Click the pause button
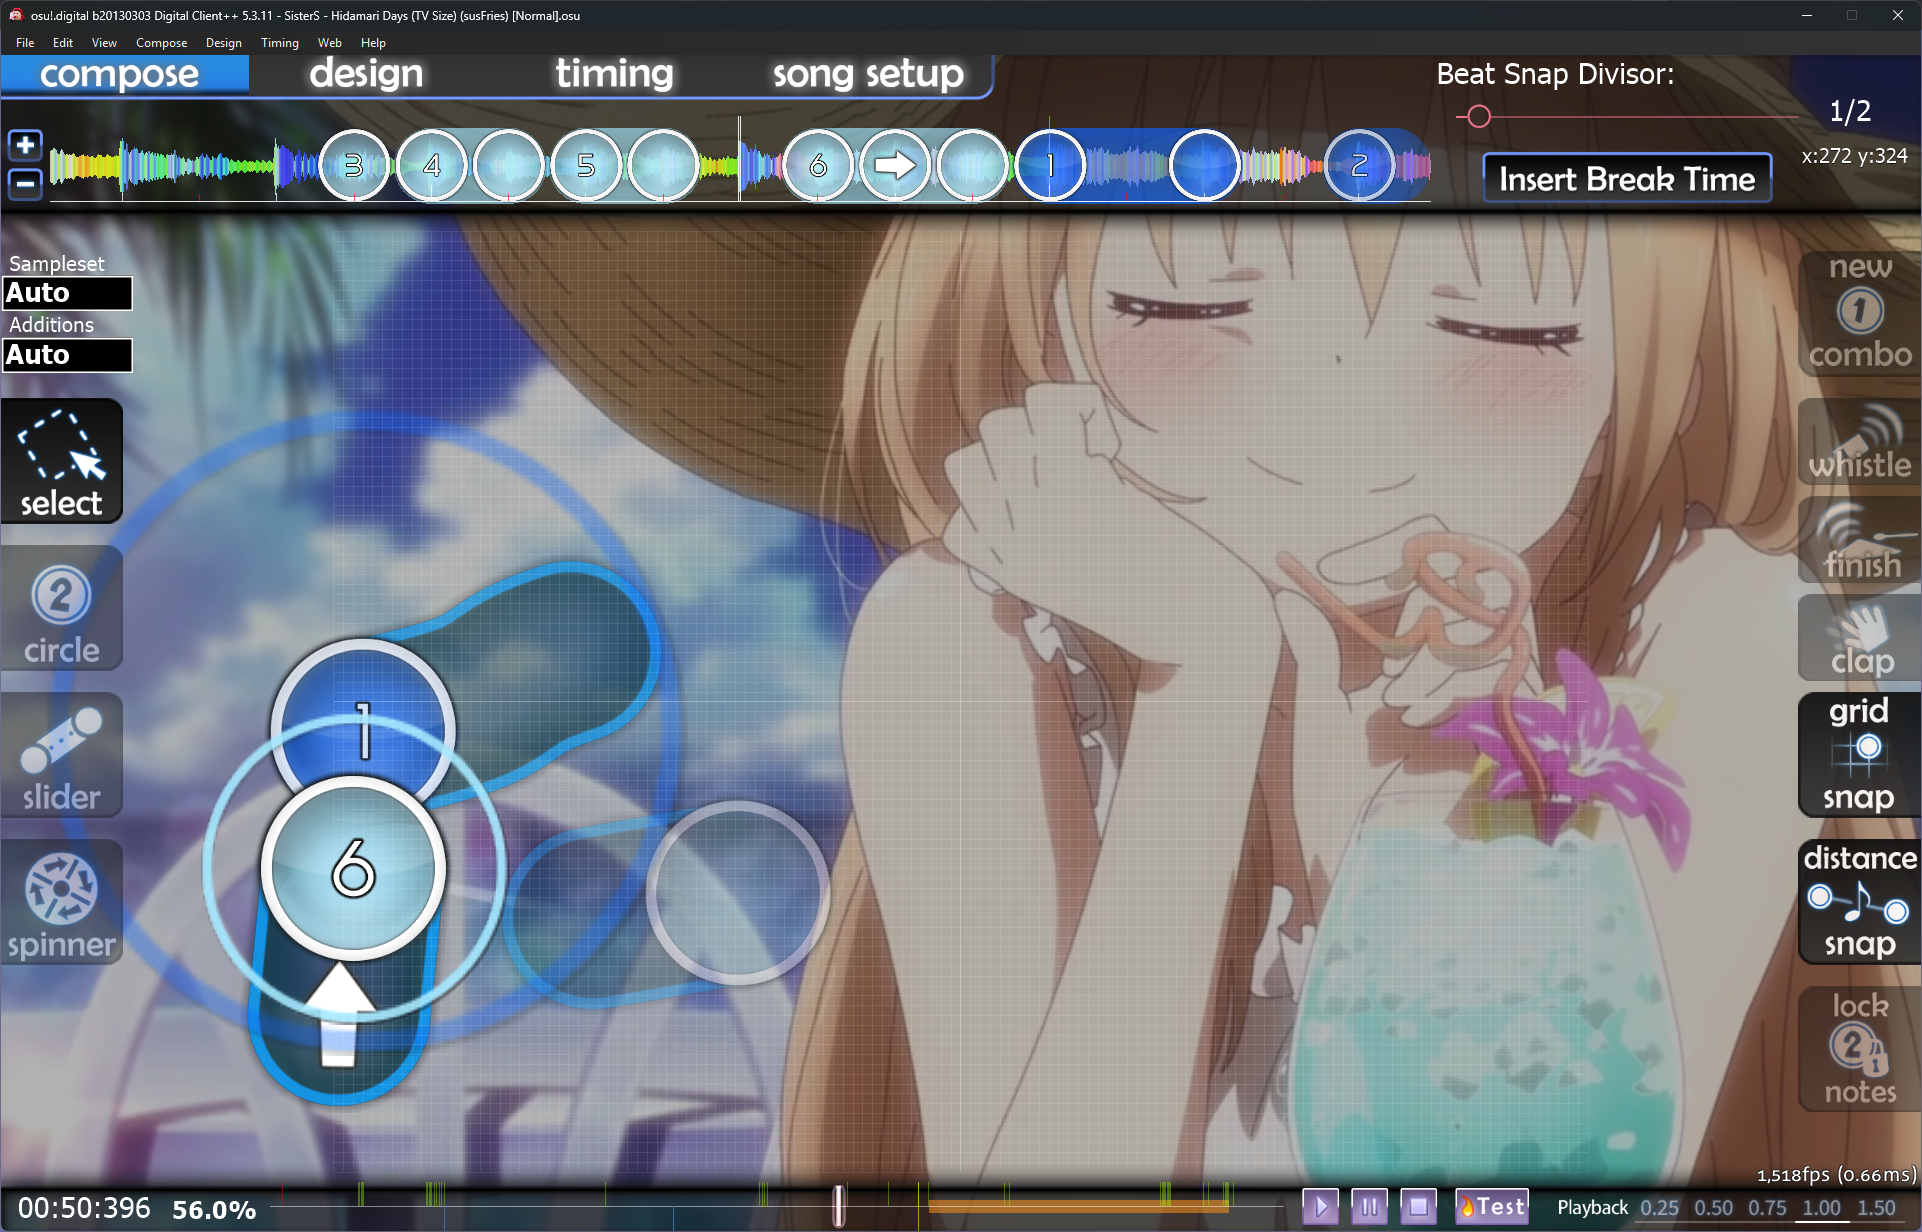The height and width of the screenshot is (1232, 1922). (1369, 1207)
